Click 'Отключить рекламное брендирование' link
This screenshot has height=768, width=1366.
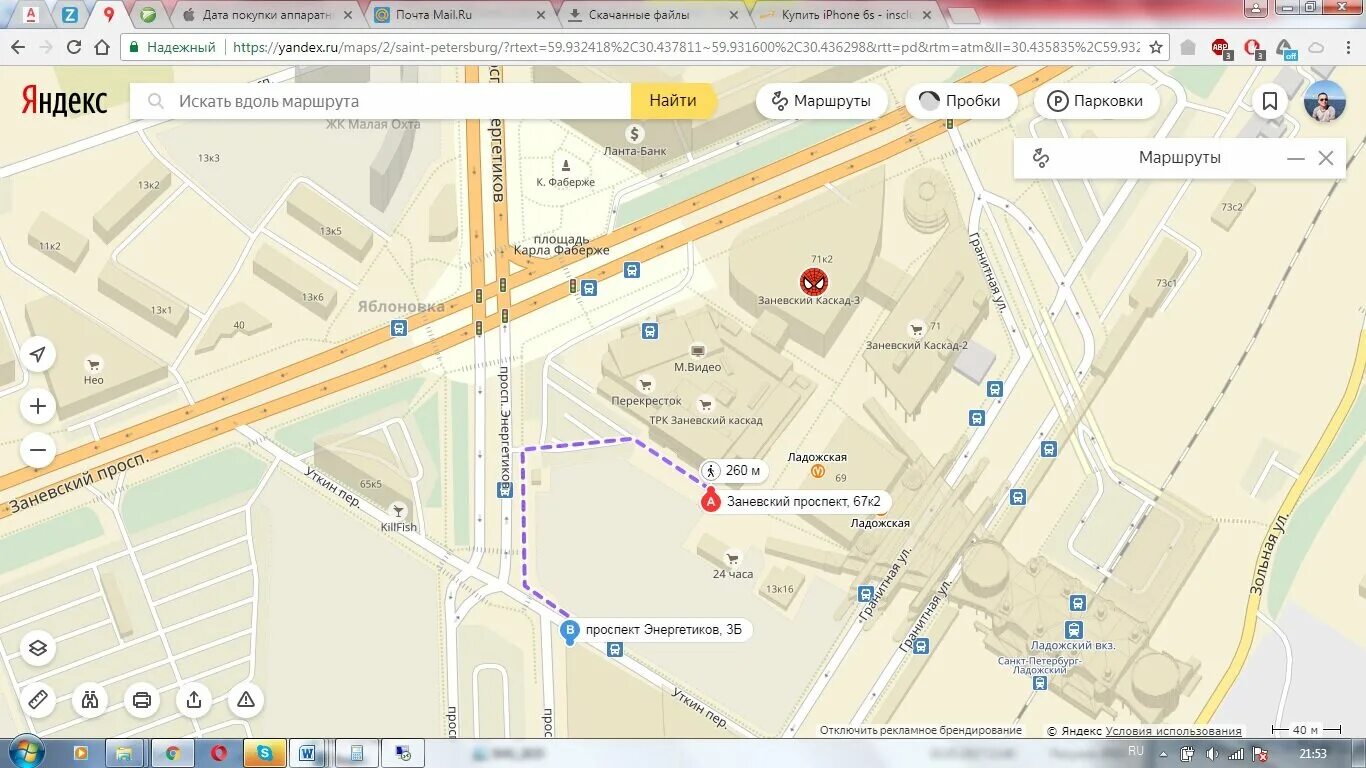tap(921, 730)
